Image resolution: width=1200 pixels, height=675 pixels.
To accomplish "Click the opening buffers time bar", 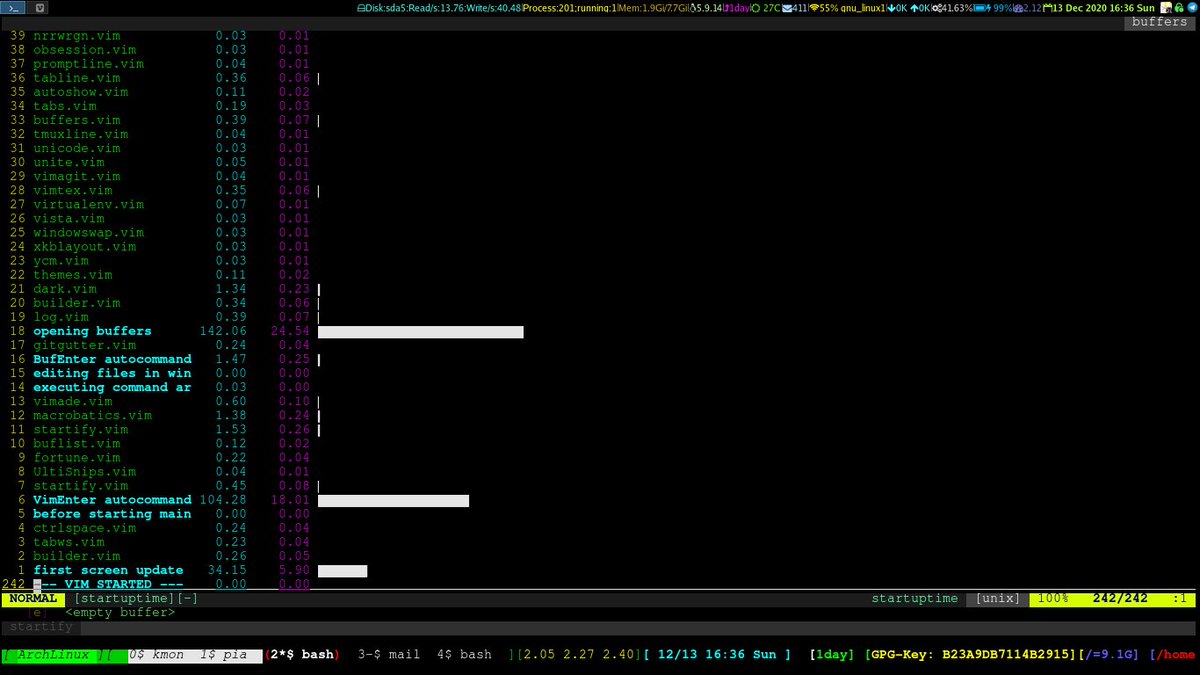I will tap(421, 331).
